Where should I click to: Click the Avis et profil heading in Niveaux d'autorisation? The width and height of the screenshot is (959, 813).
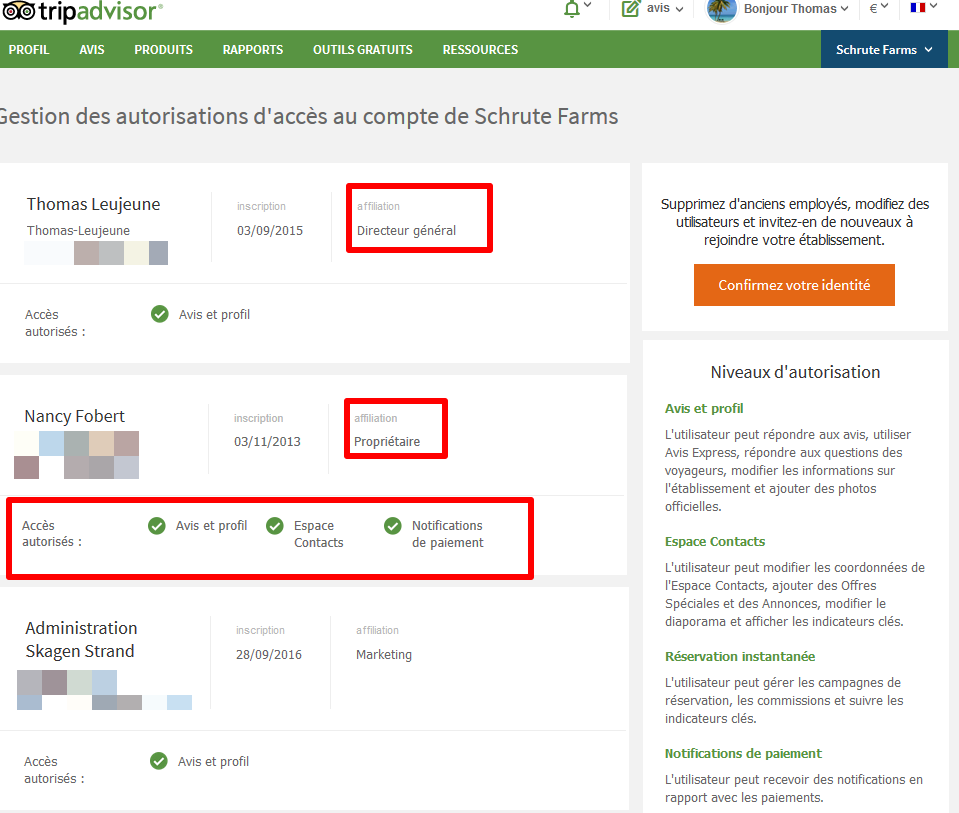pyautogui.click(x=704, y=408)
